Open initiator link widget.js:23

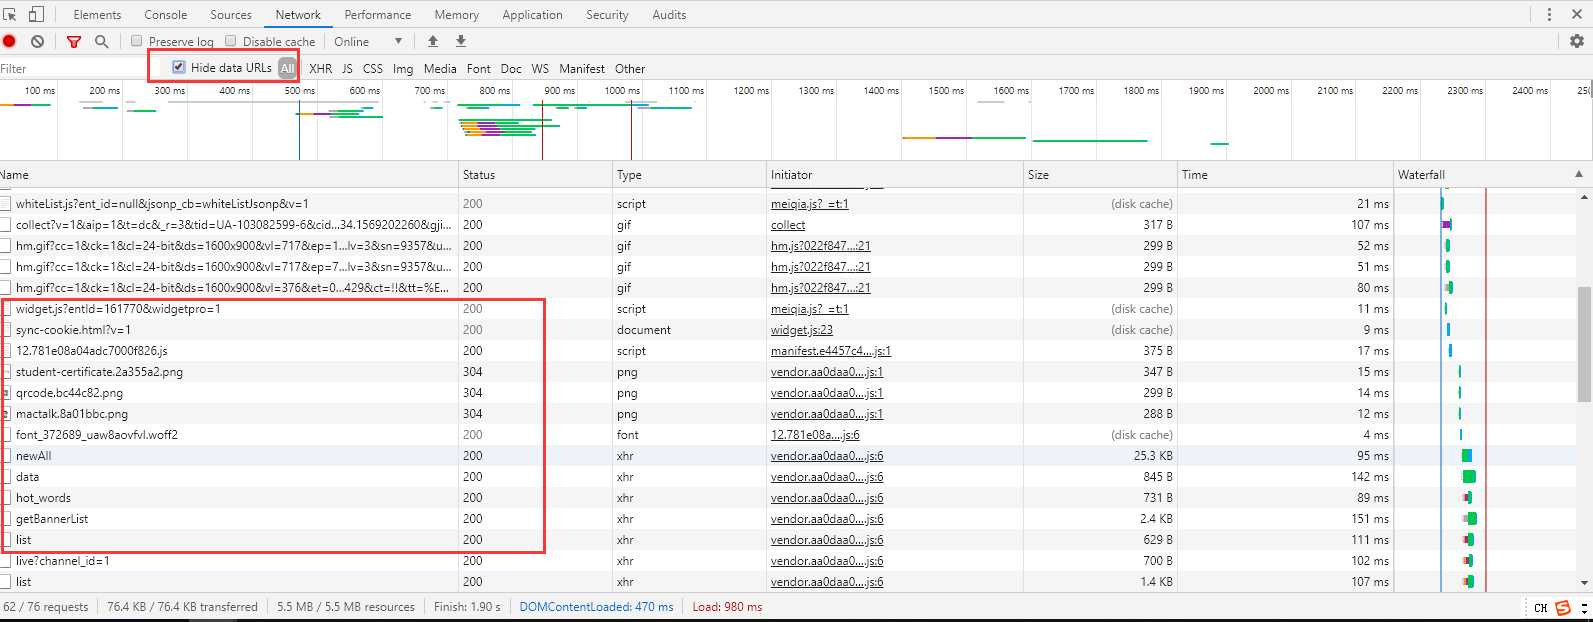coord(802,330)
